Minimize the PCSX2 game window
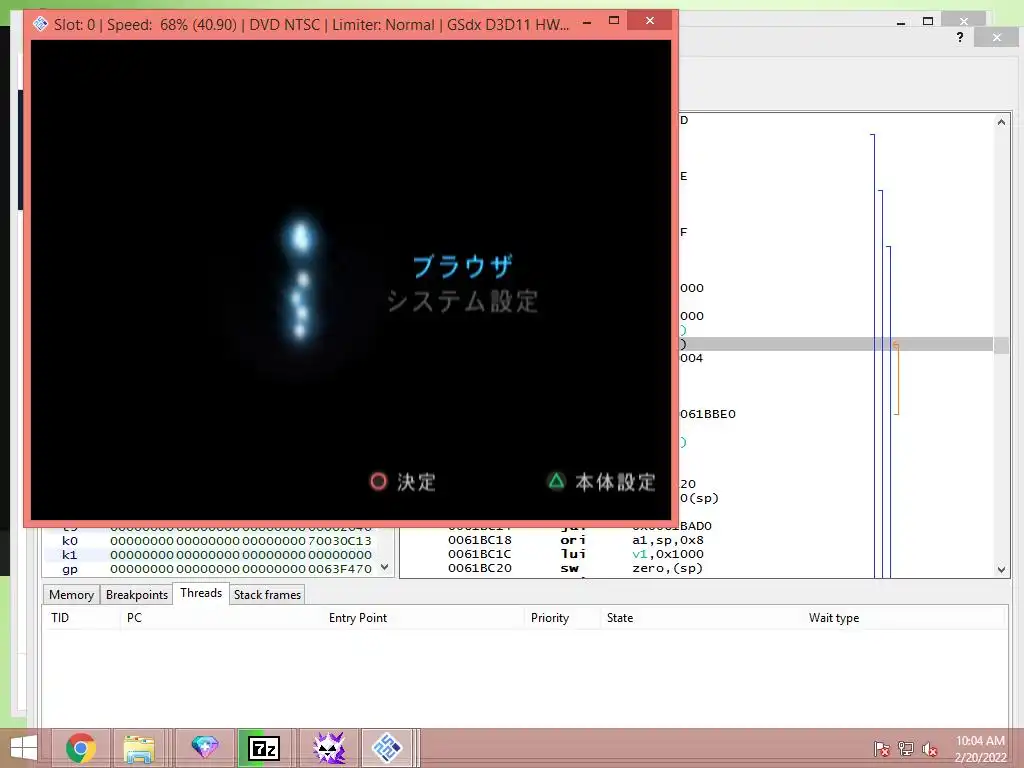 (x=587, y=22)
